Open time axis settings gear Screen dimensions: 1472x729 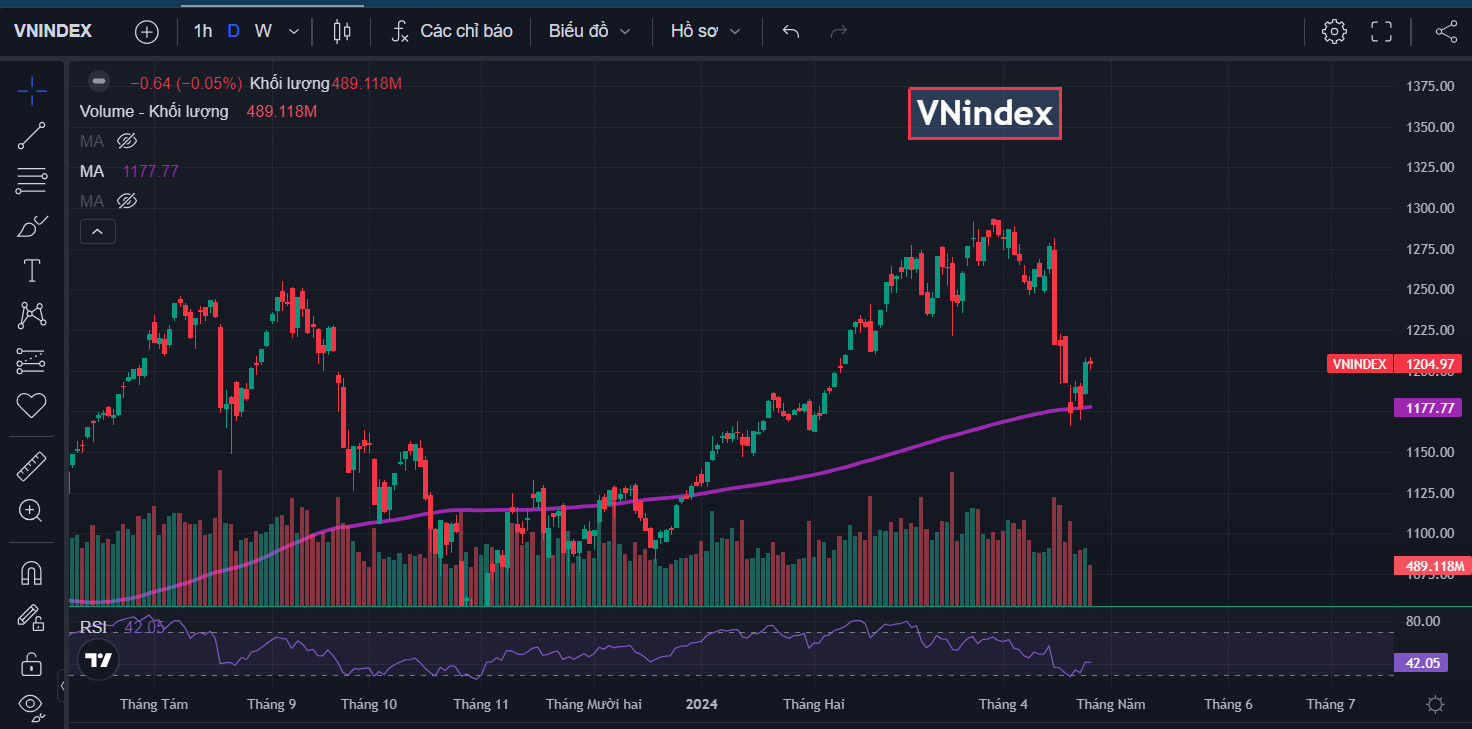point(1435,704)
